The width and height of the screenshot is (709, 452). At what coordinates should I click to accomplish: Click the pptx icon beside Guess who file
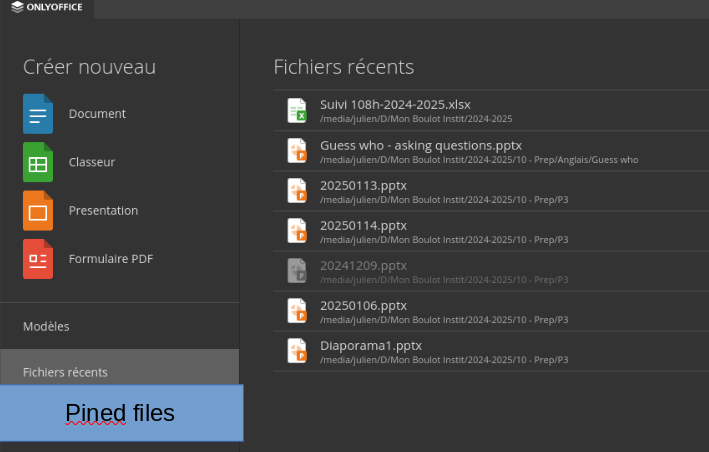(297, 151)
